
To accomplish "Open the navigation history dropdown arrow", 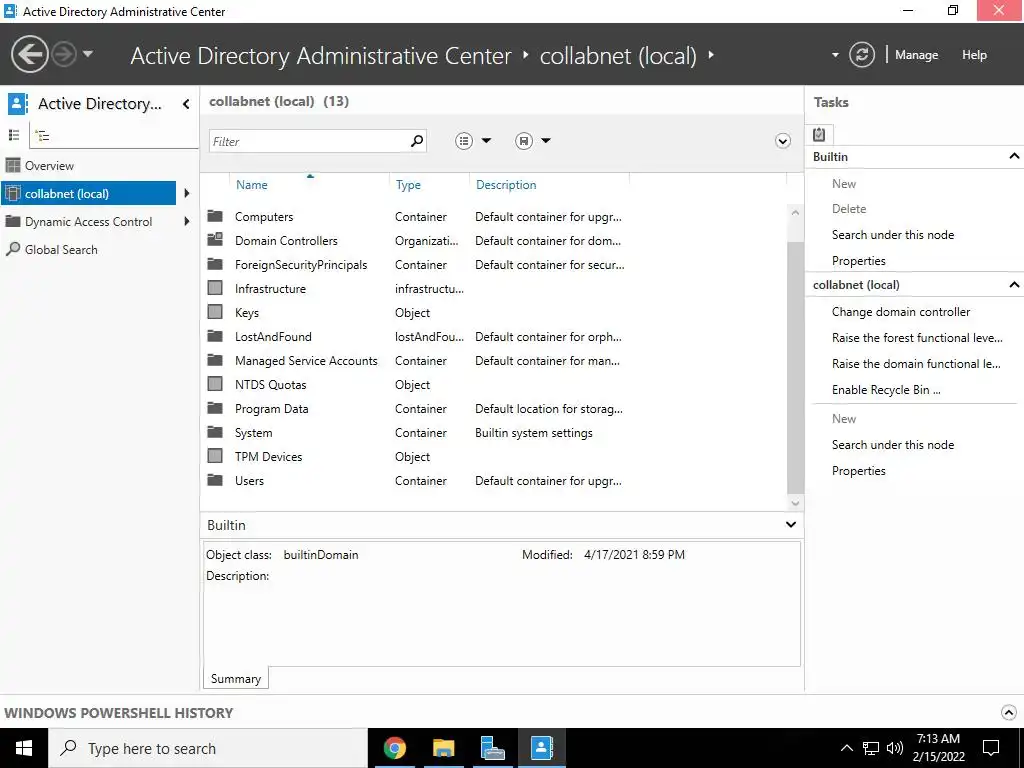I will point(88,54).
